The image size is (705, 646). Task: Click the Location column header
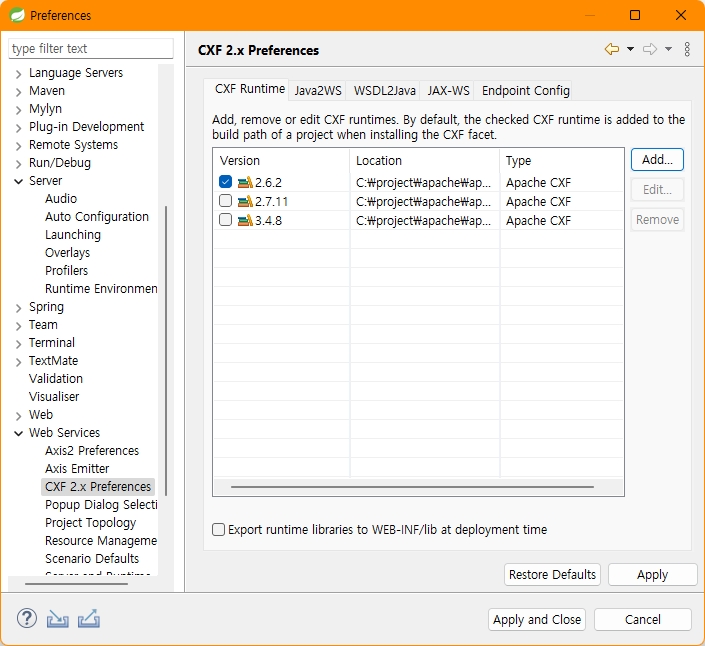[x=424, y=160]
